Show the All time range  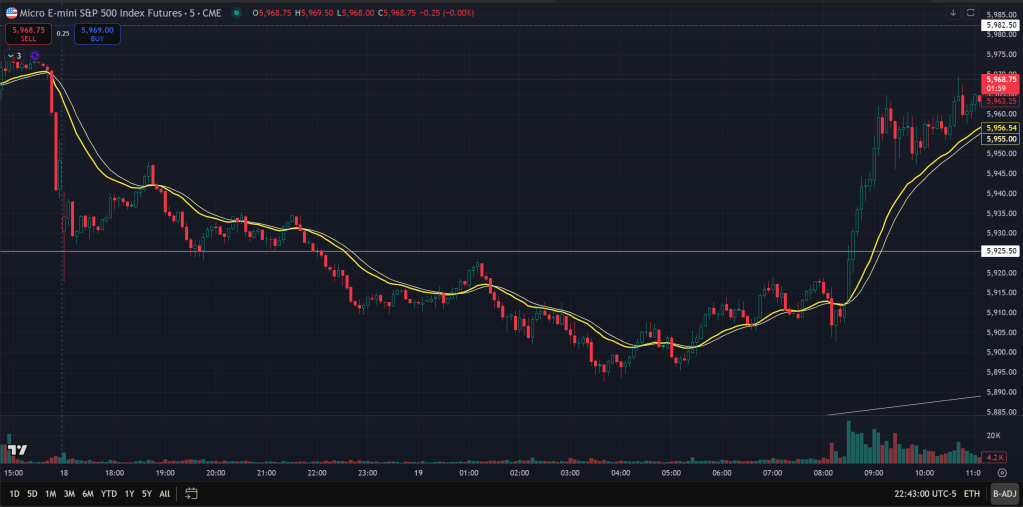[x=164, y=493]
